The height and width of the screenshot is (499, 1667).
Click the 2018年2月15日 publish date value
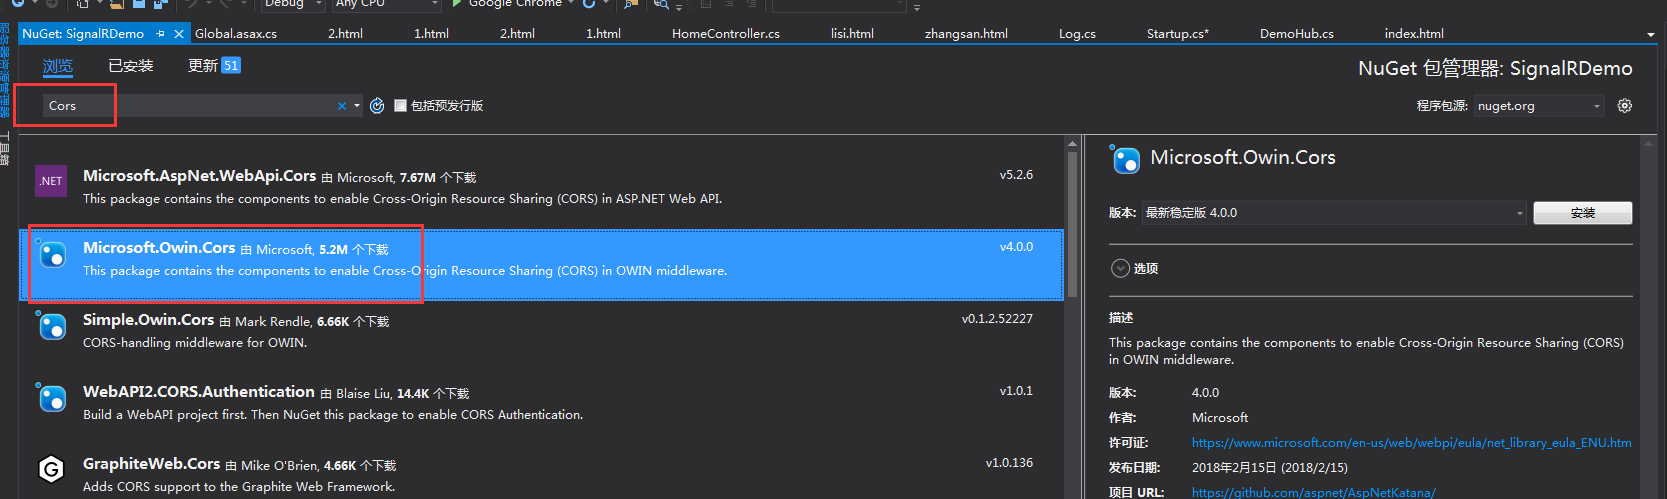click(x=1270, y=468)
